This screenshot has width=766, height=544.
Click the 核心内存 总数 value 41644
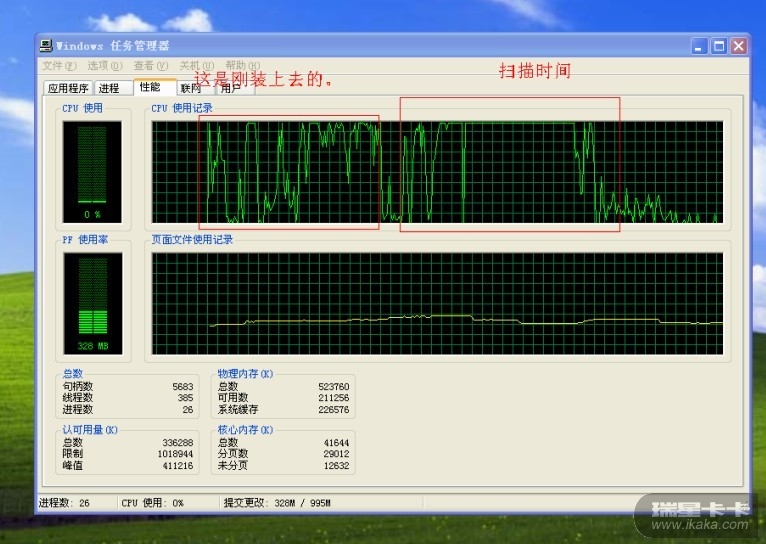(337, 442)
